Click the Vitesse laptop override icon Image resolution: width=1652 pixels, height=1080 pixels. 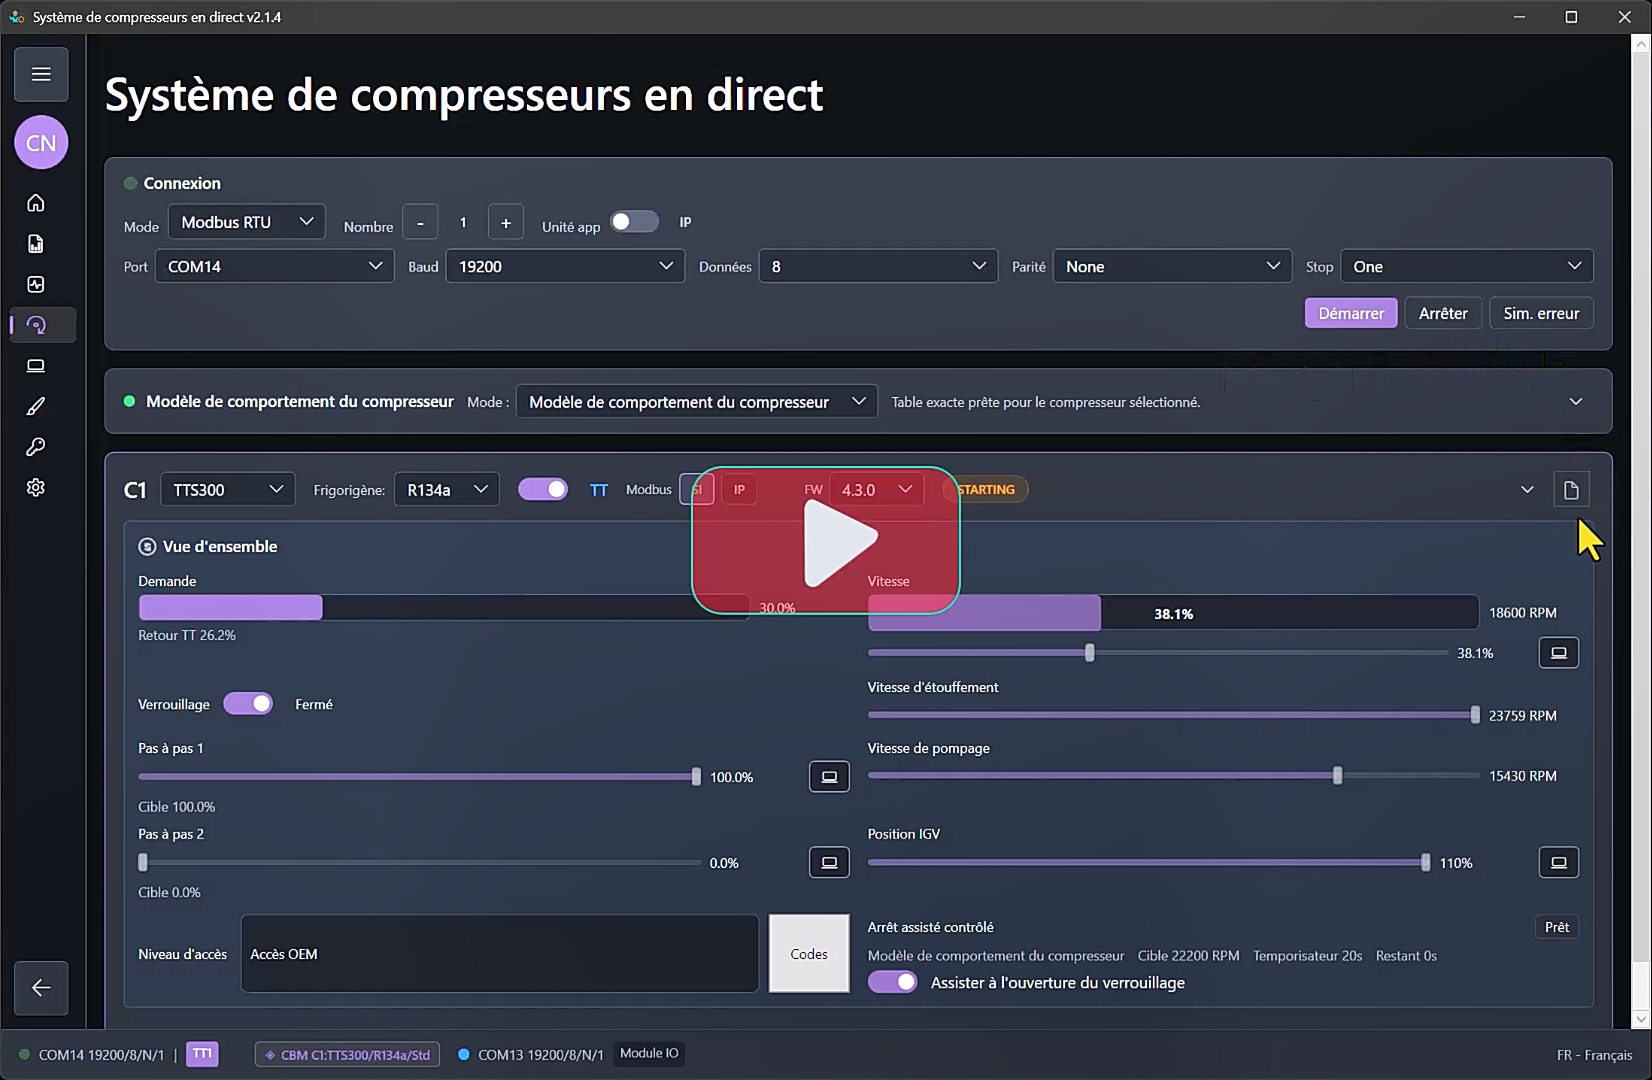pyautogui.click(x=1559, y=653)
